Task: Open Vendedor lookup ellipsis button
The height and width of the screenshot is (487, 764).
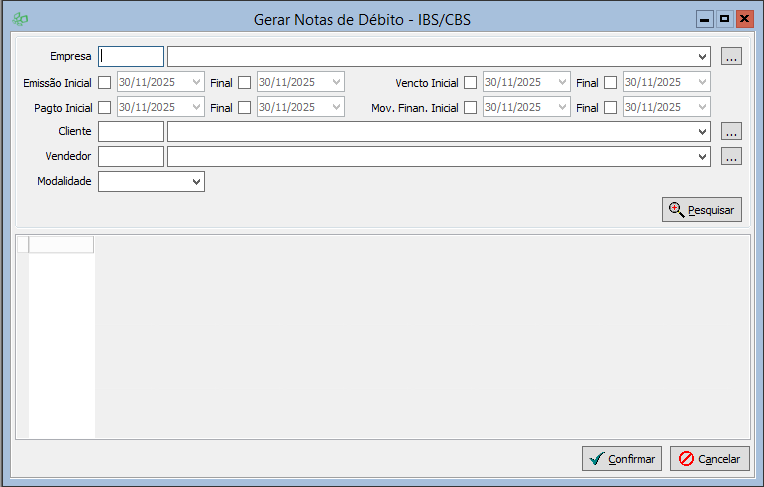Action: (x=731, y=157)
